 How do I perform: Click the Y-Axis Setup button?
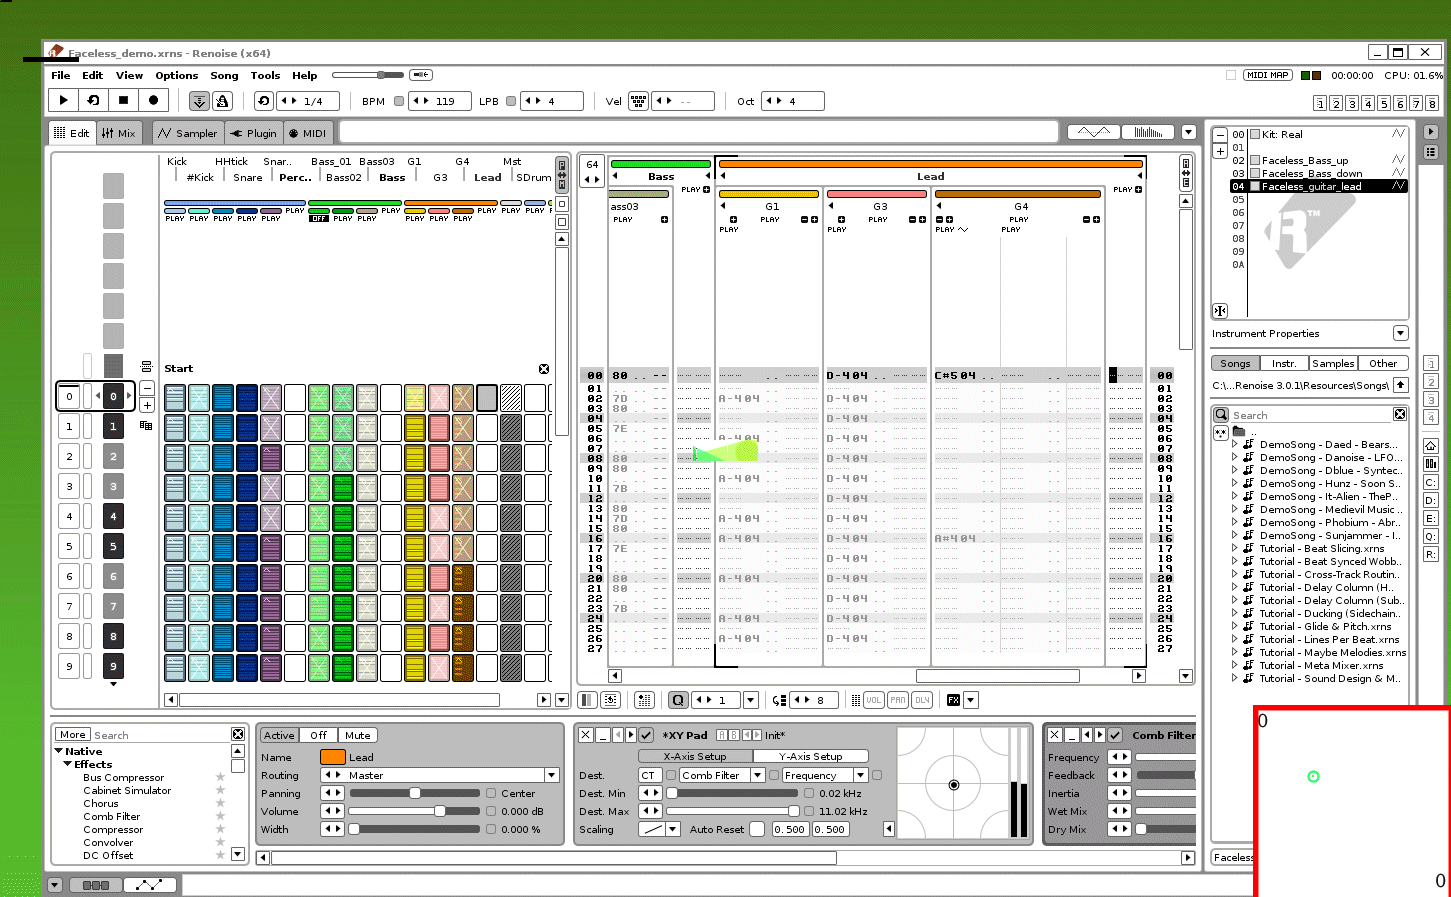coord(810,756)
